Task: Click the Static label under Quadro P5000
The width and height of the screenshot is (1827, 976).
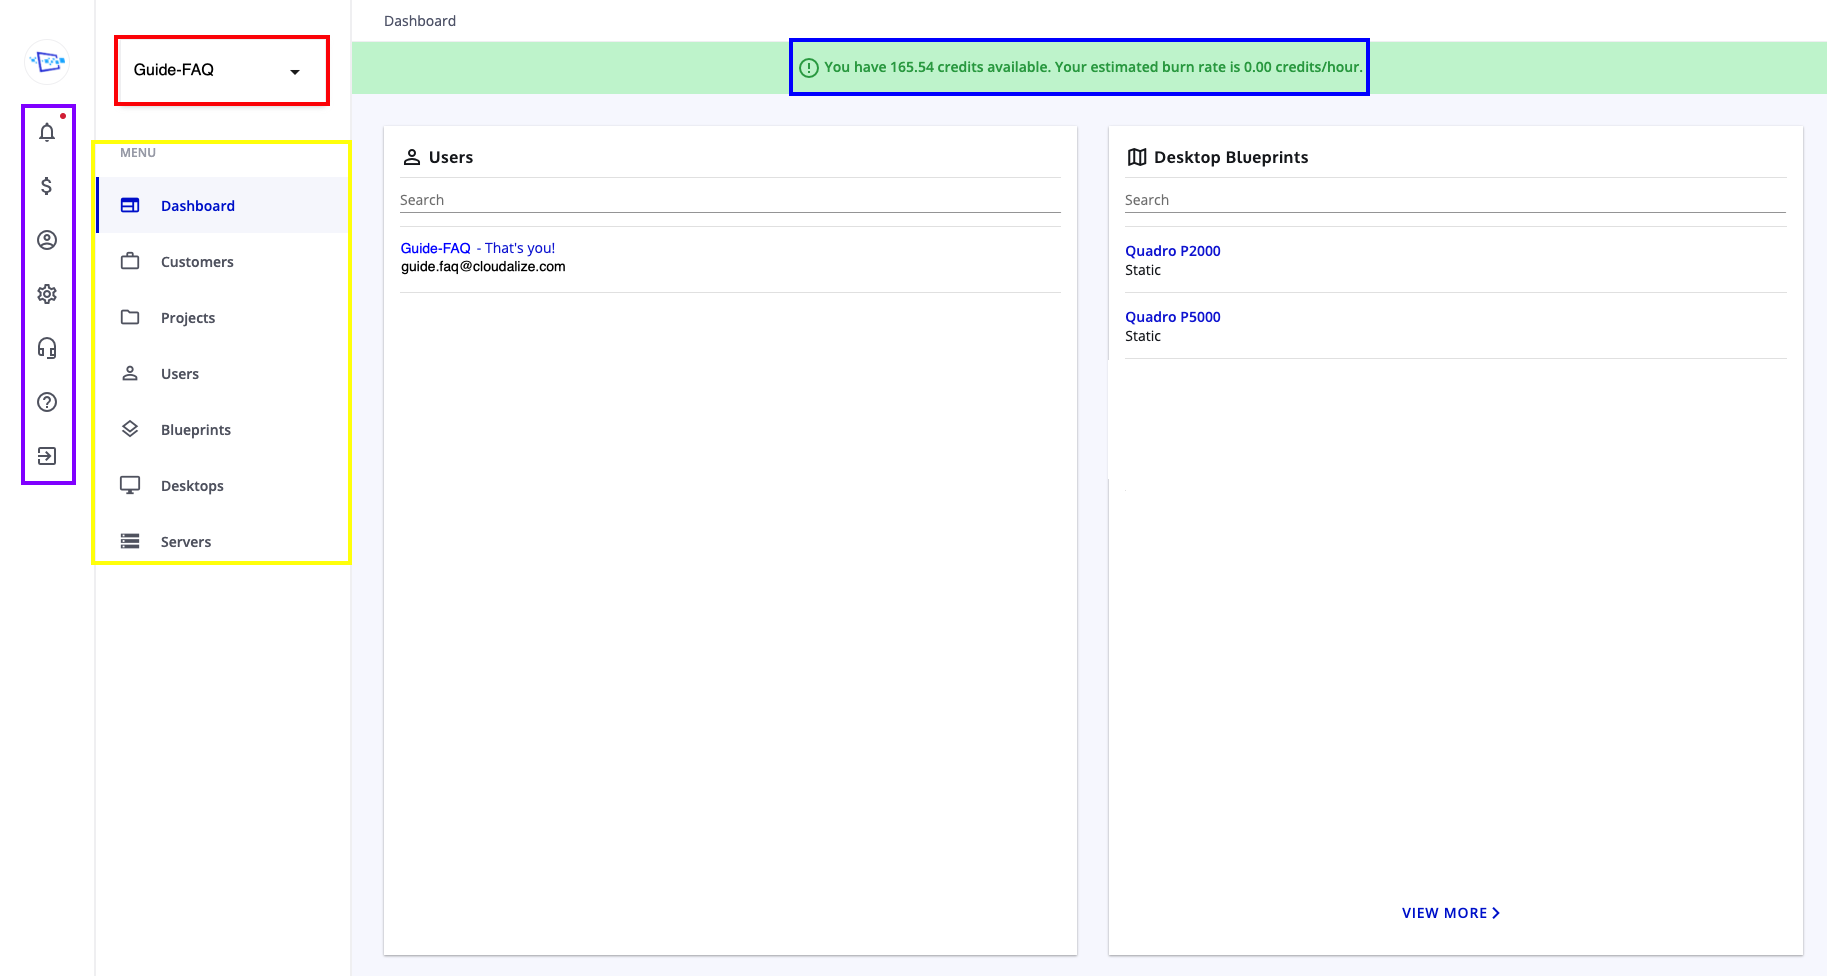Action: [1143, 336]
